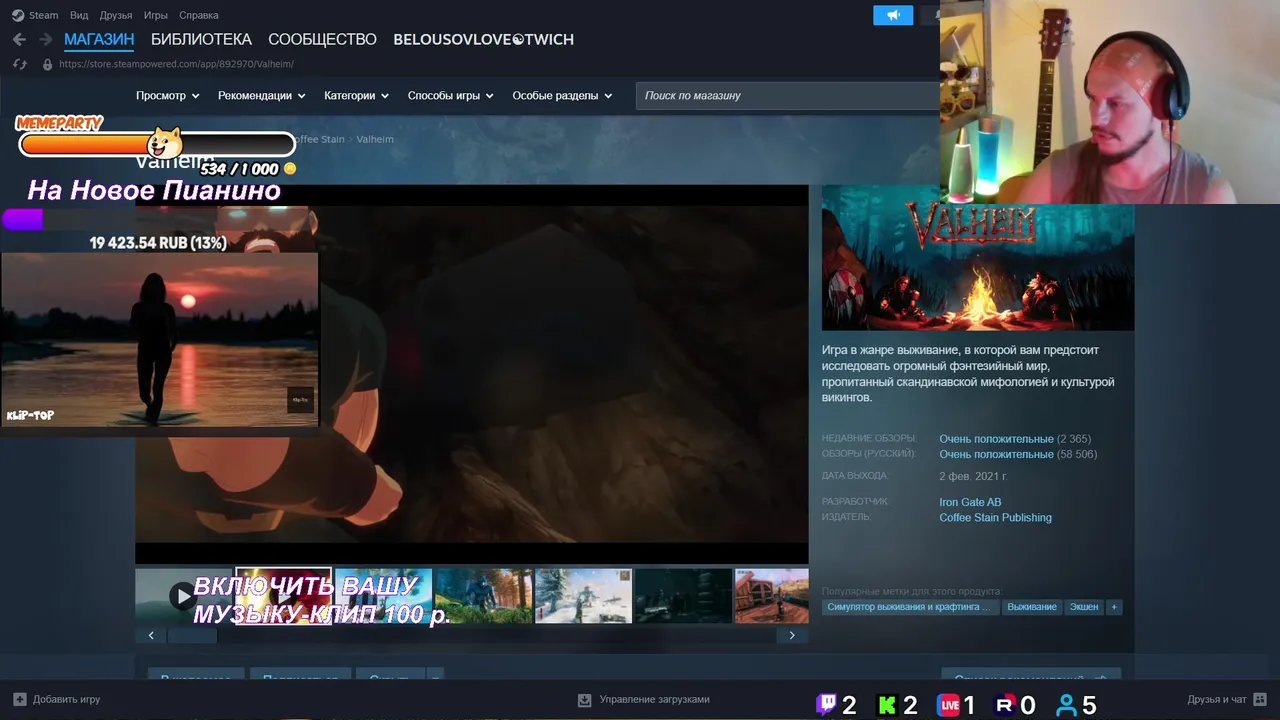Image resolution: width=1280 pixels, height=720 pixels.
Task: Switch to the МАГАЗИН tab
Action: (99, 39)
